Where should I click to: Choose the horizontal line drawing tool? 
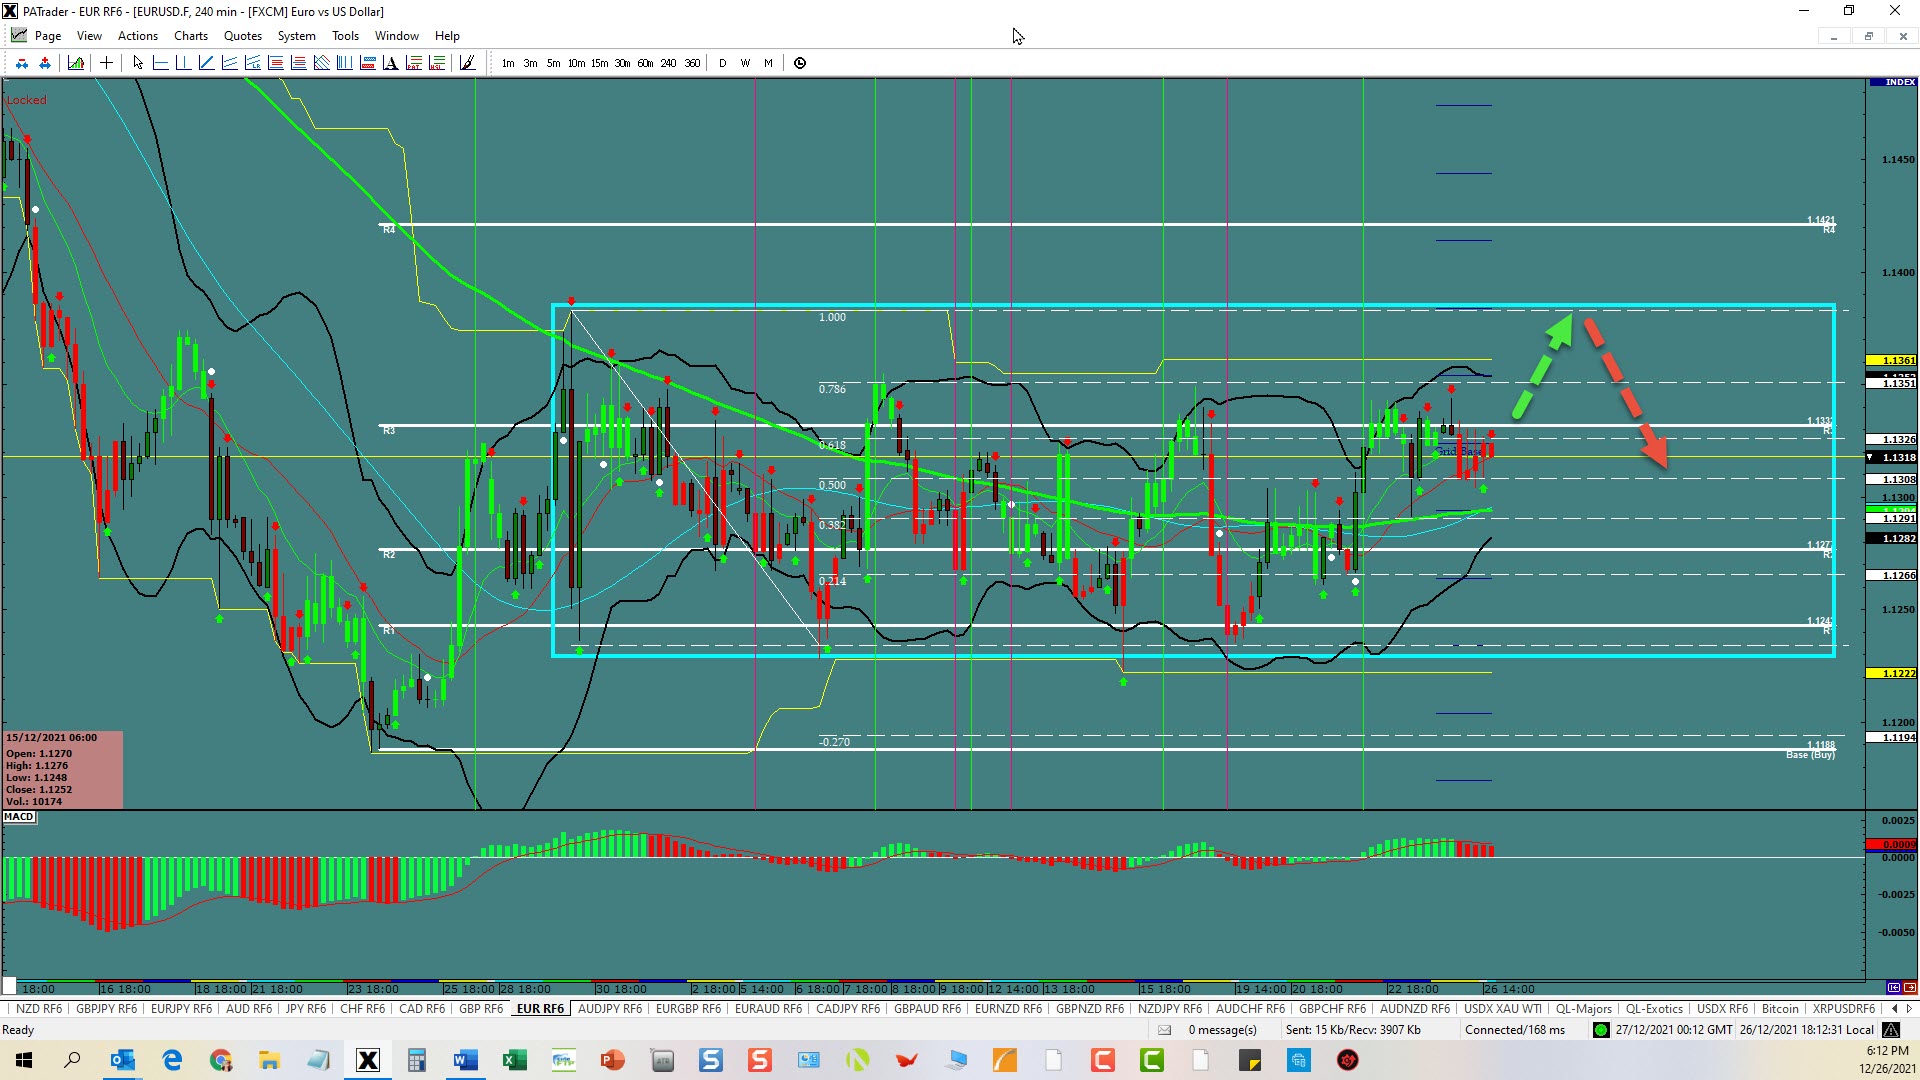tap(160, 63)
